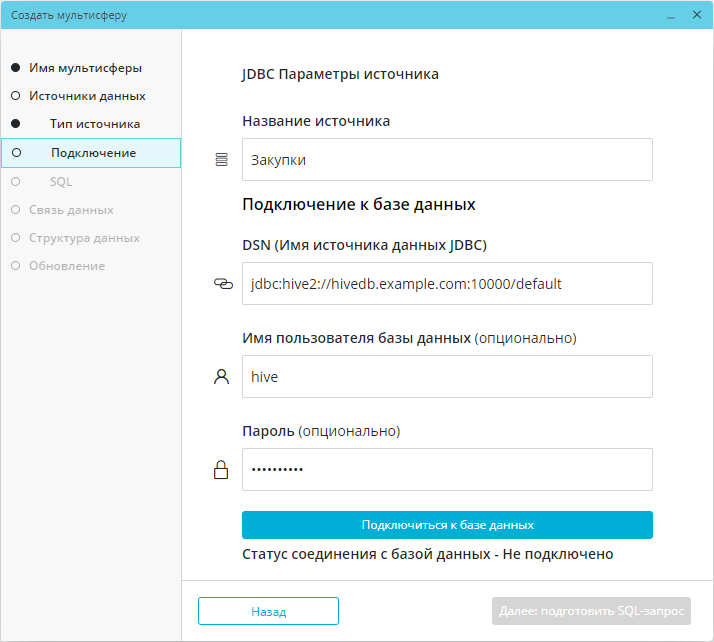The image size is (714, 642).
Task: Open the Связь данных step
Action: click(70, 210)
